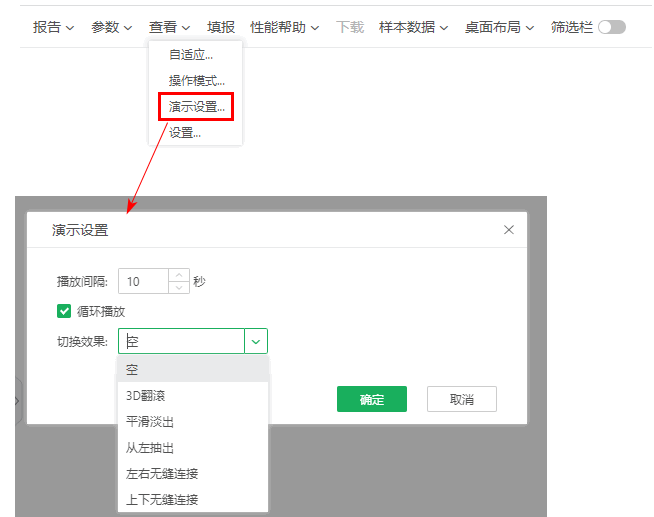Select 空 option in dropdown list
The width and height of the screenshot is (654, 517).
click(193, 369)
